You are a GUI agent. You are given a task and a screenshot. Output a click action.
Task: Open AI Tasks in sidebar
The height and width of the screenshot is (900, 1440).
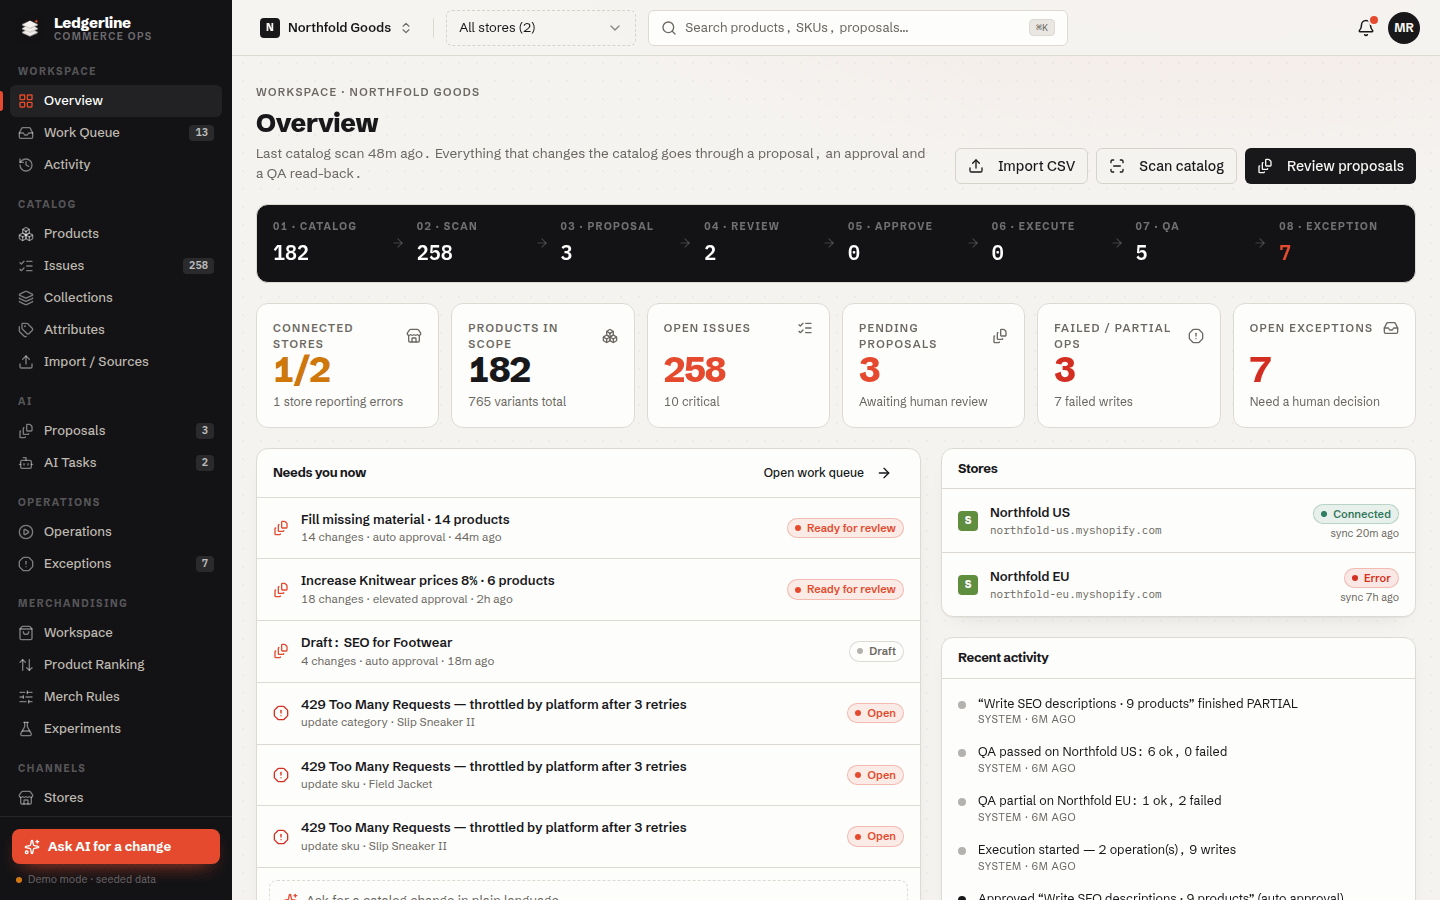click(x=116, y=463)
